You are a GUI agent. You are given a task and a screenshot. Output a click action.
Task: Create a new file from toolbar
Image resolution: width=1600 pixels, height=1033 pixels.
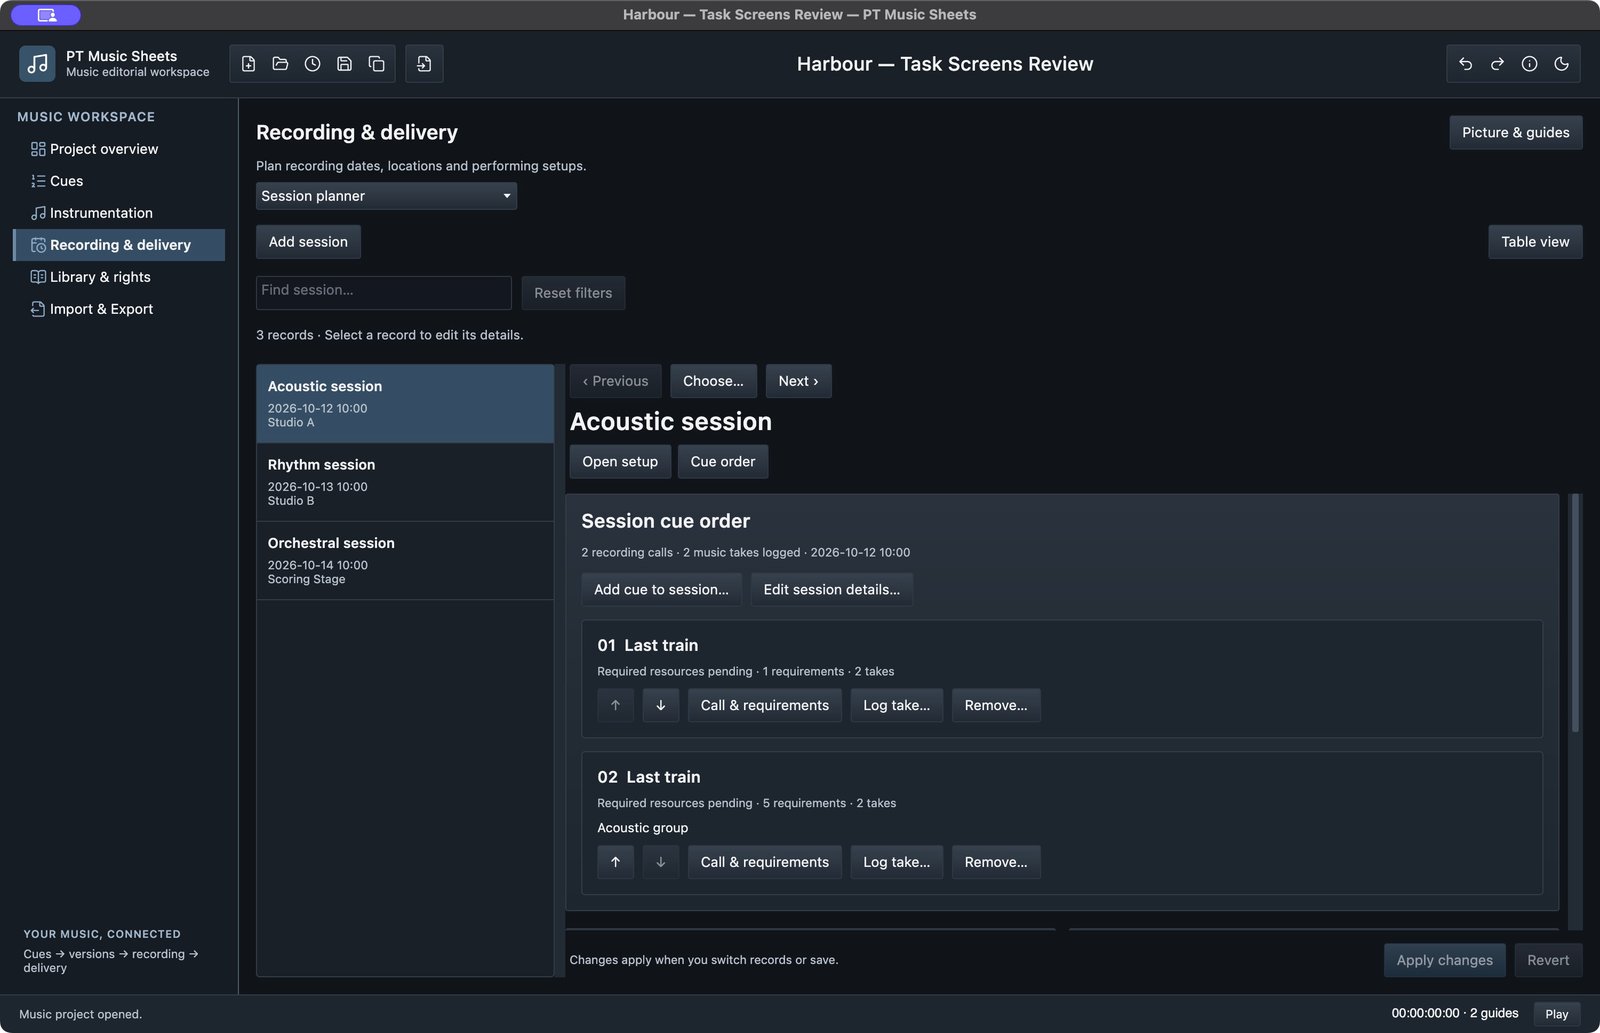[x=249, y=64]
